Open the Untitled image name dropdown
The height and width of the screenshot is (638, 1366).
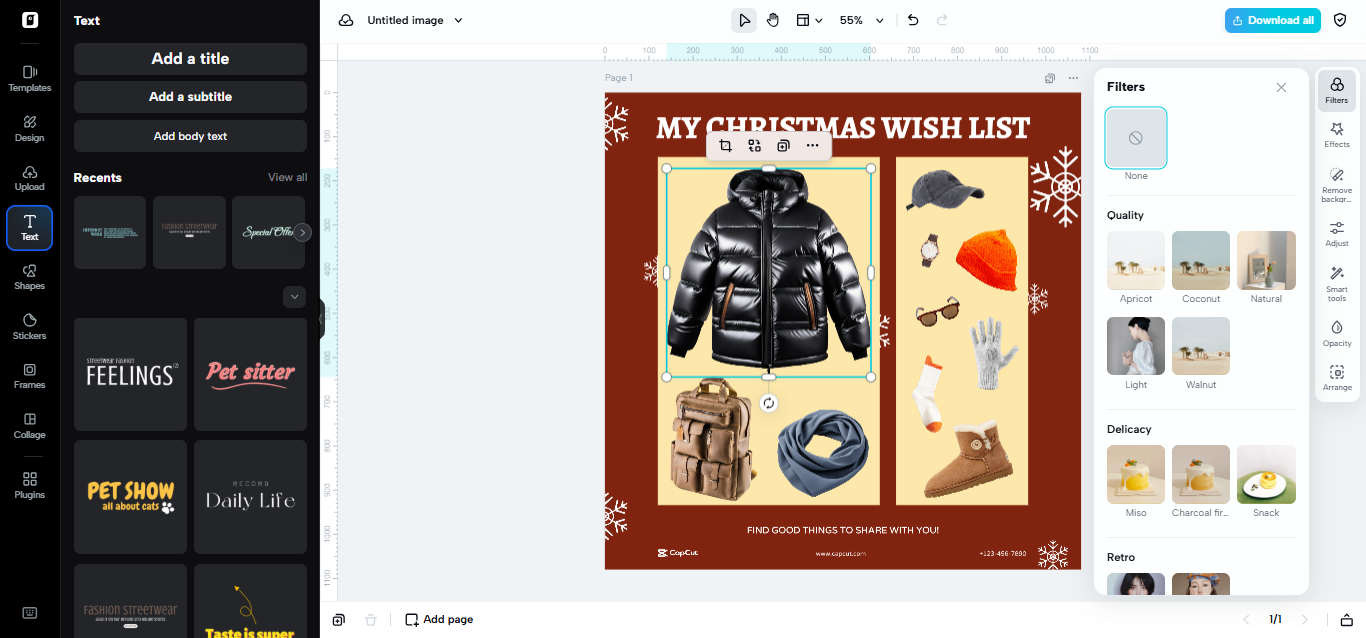coord(415,20)
